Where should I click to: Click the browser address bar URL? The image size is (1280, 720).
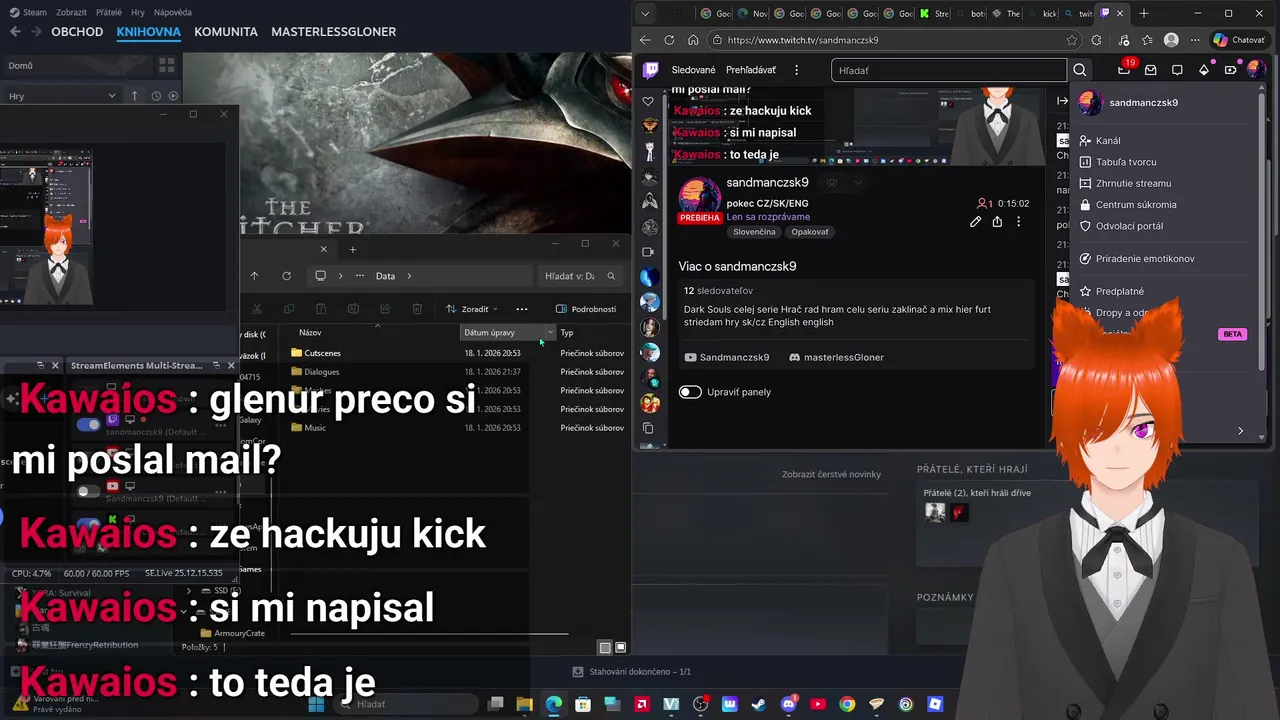click(x=803, y=40)
